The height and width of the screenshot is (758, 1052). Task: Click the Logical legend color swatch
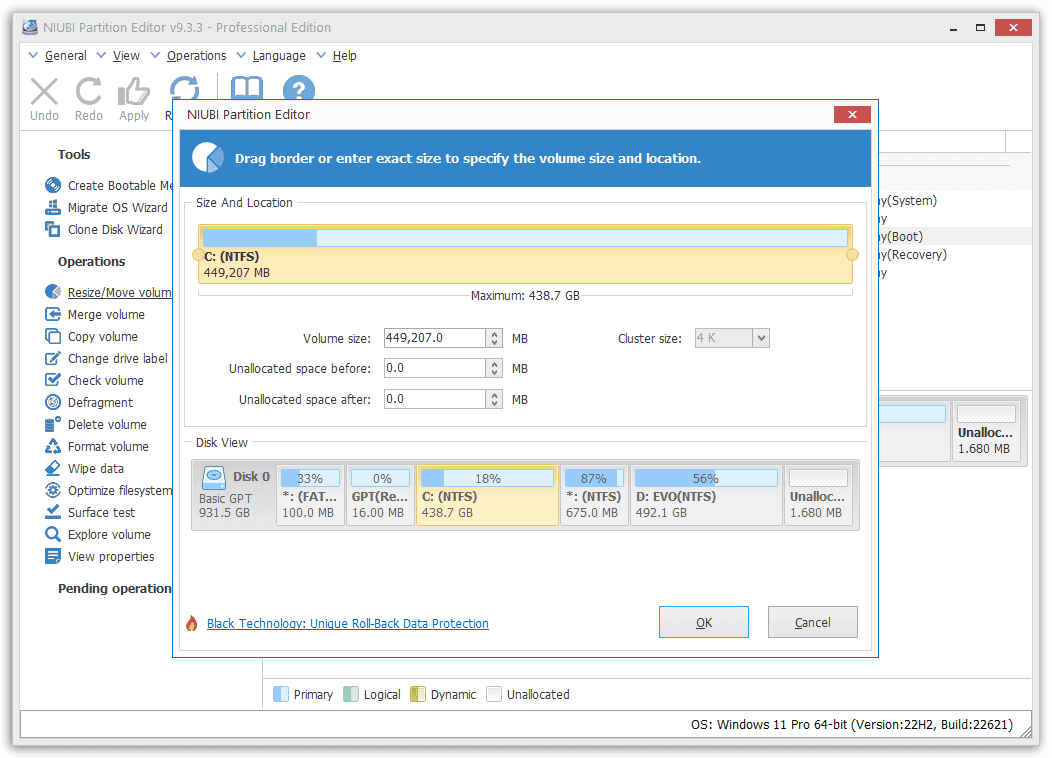point(351,694)
